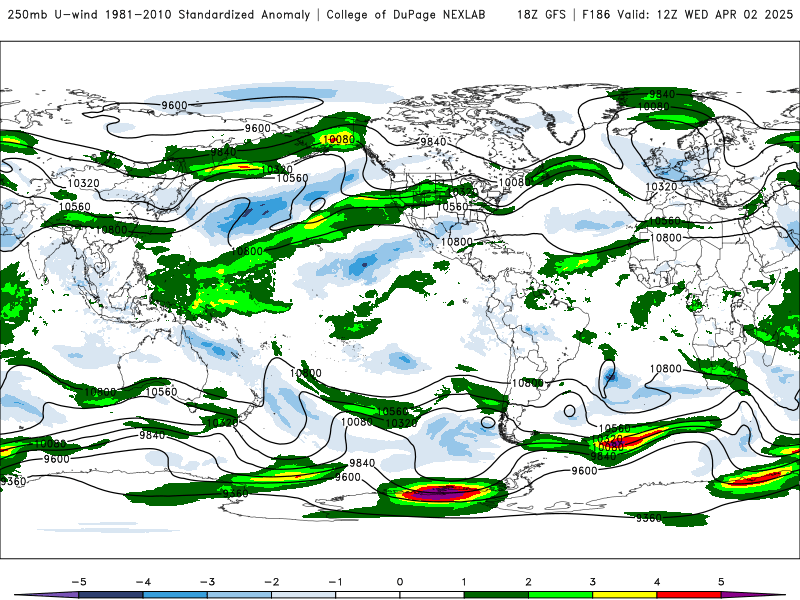
Task: Click the "10560" contour label over western Australia
Action: (x=161, y=392)
